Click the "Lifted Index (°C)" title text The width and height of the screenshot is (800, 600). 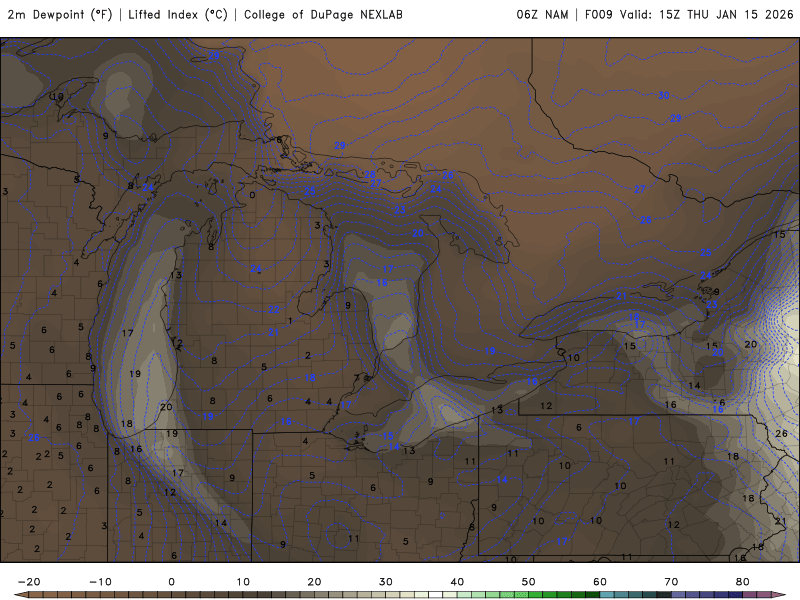(x=178, y=15)
